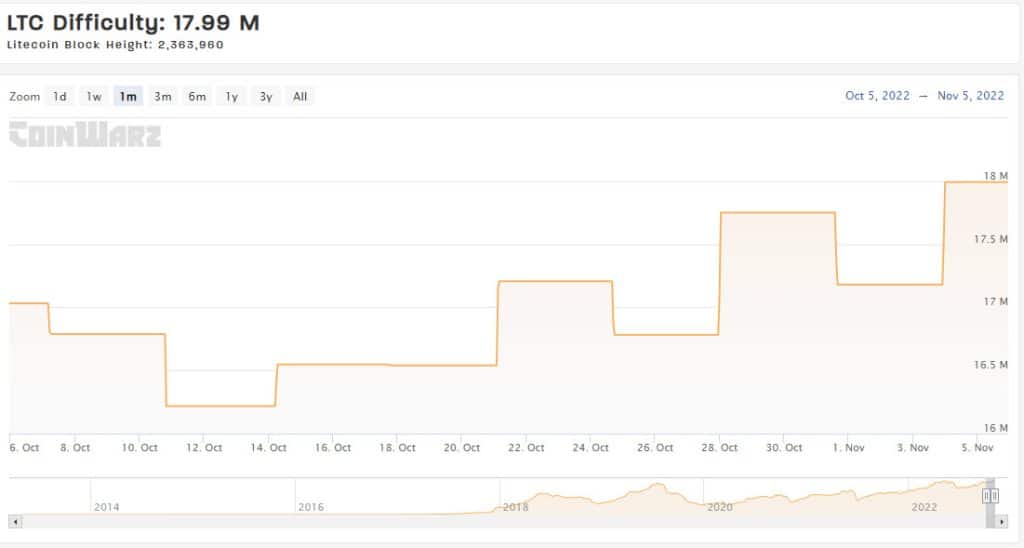Viewport: 1024px width, 548px height.
Task: Click the 2016 label in navigator
Action: coord(311,507)
